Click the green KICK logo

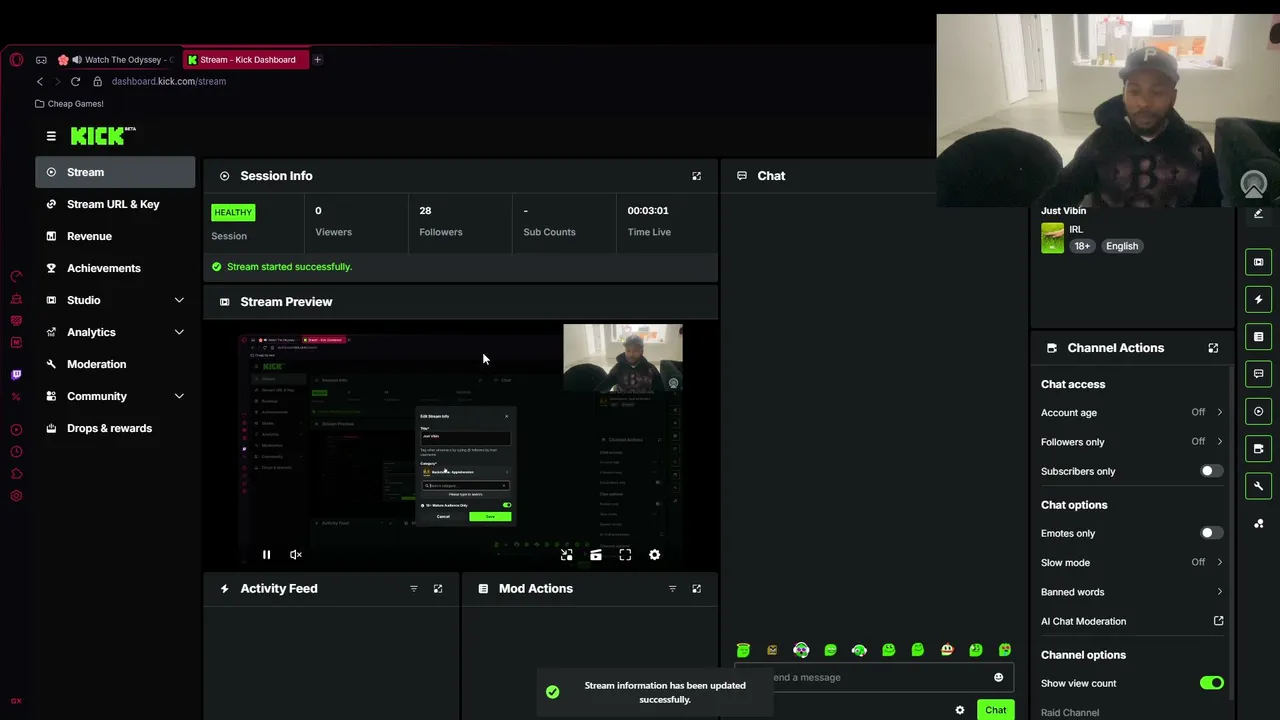[103, 135]
